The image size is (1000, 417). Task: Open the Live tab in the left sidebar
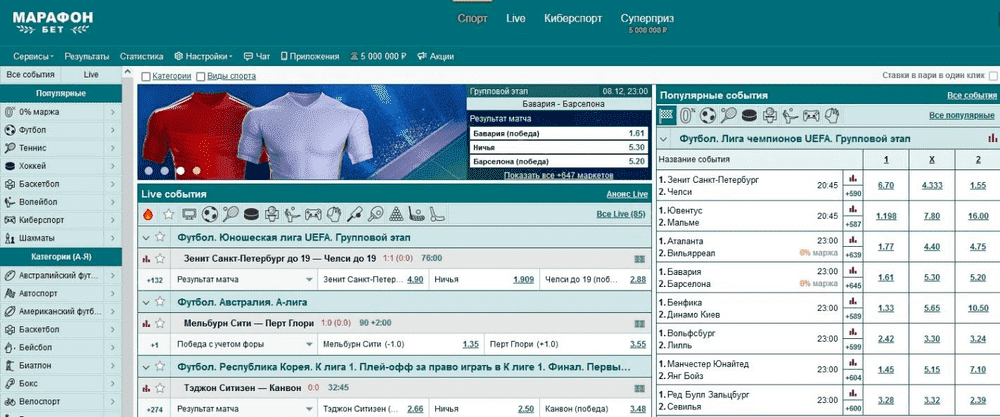click(91, 75)
